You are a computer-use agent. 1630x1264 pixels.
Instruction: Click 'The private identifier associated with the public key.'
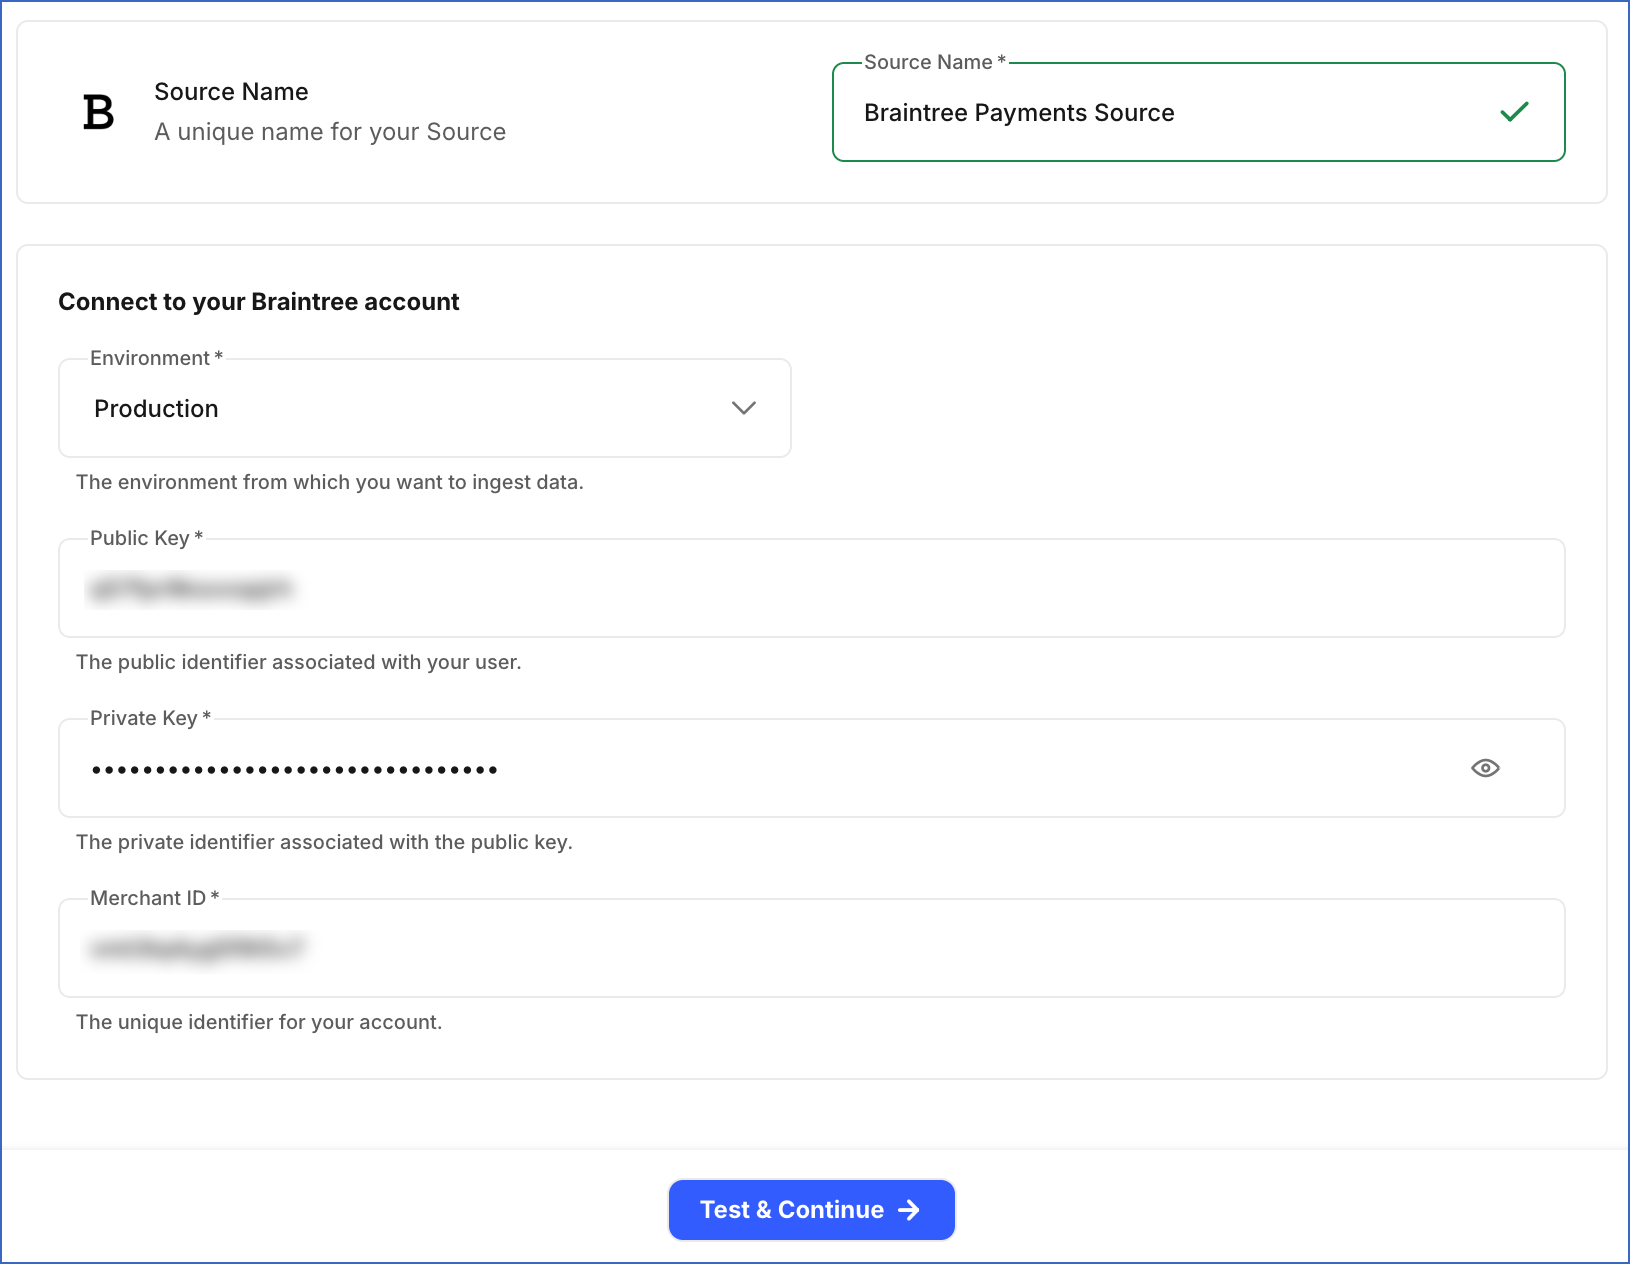324,842
